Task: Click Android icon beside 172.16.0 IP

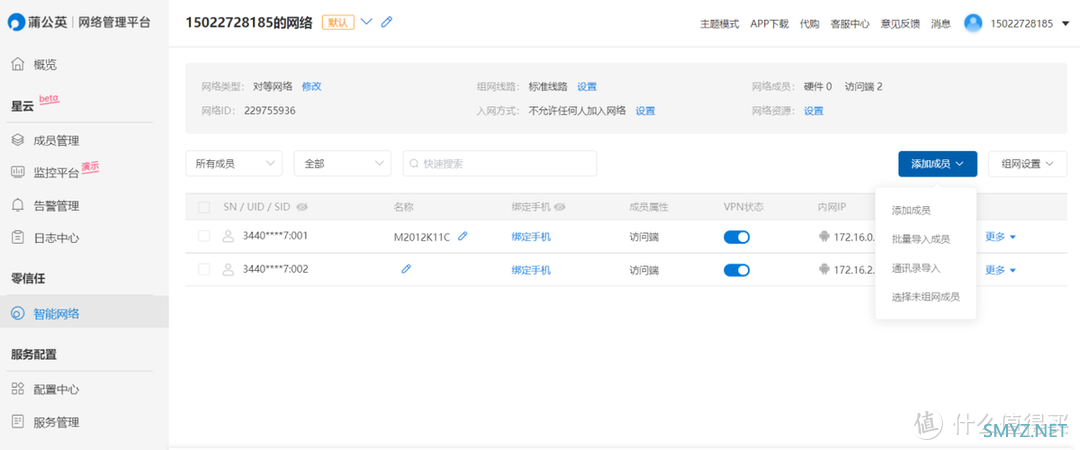Action: pyautogui.click(x=823, y=237)
